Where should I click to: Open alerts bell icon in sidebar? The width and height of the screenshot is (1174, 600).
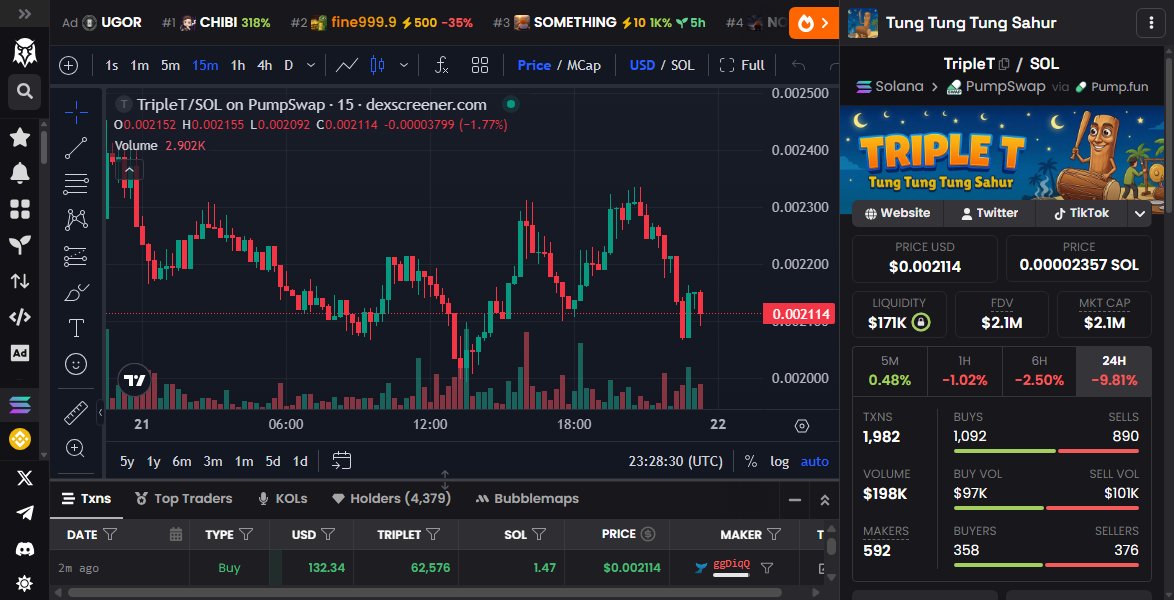[x=20, y=173]
